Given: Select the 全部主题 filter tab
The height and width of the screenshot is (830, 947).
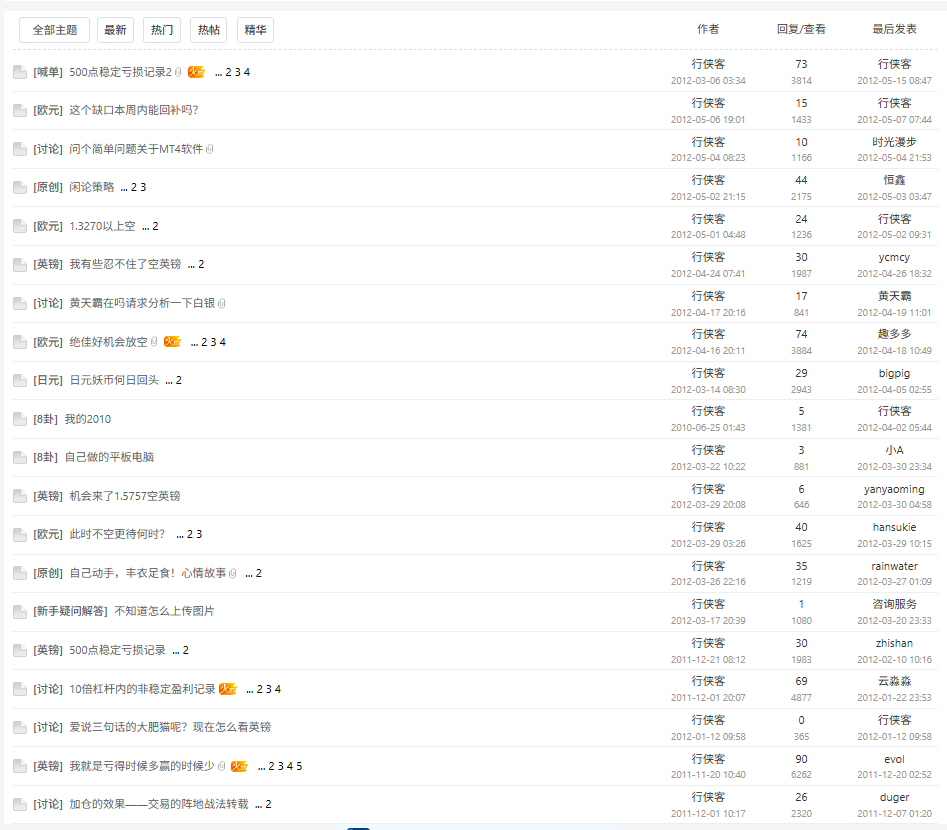Looking at the screenshot, I should pyautogui.click(x=54, y=30).
